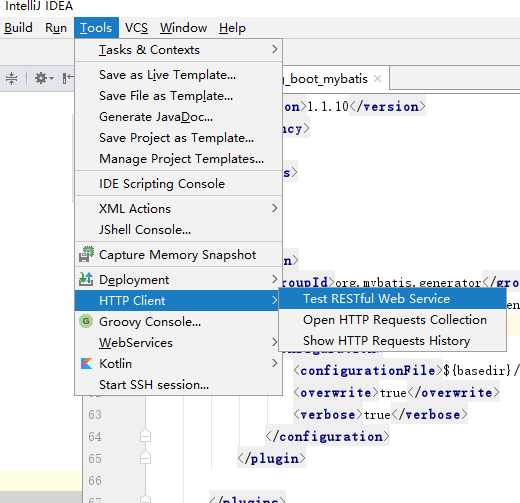Choose Save as Live Template
Image resolution: width=520 pixels, height=503 pixels.
(x=179, y=75)
